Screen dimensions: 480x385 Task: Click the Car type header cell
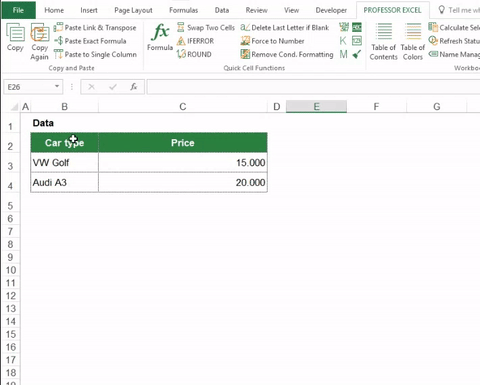tap(64, 143)
